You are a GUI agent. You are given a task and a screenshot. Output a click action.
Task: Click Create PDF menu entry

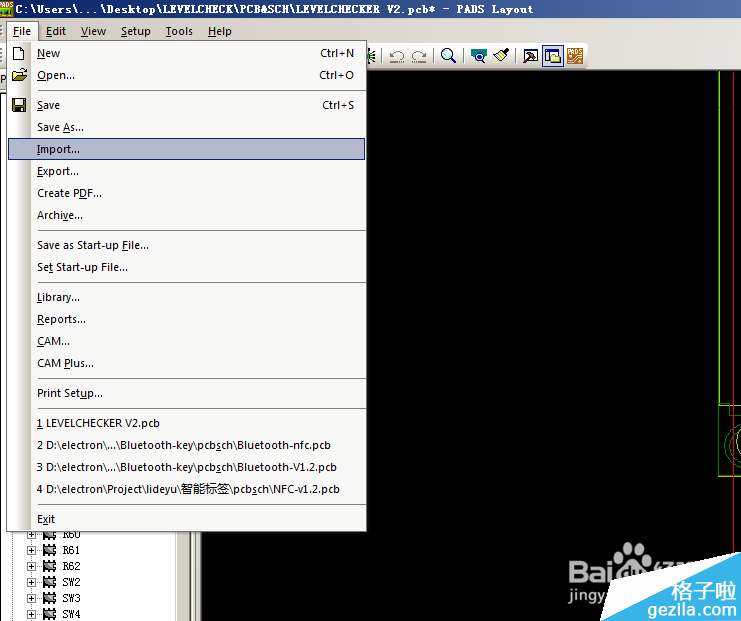coord(69,193)
